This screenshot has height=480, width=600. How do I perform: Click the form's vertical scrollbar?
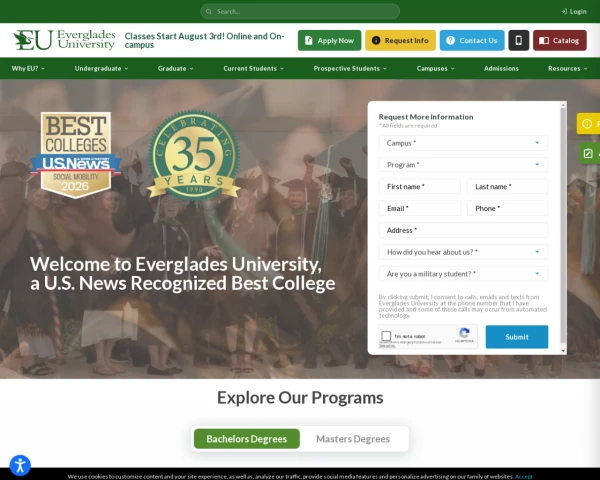click(x=563, y=226)
